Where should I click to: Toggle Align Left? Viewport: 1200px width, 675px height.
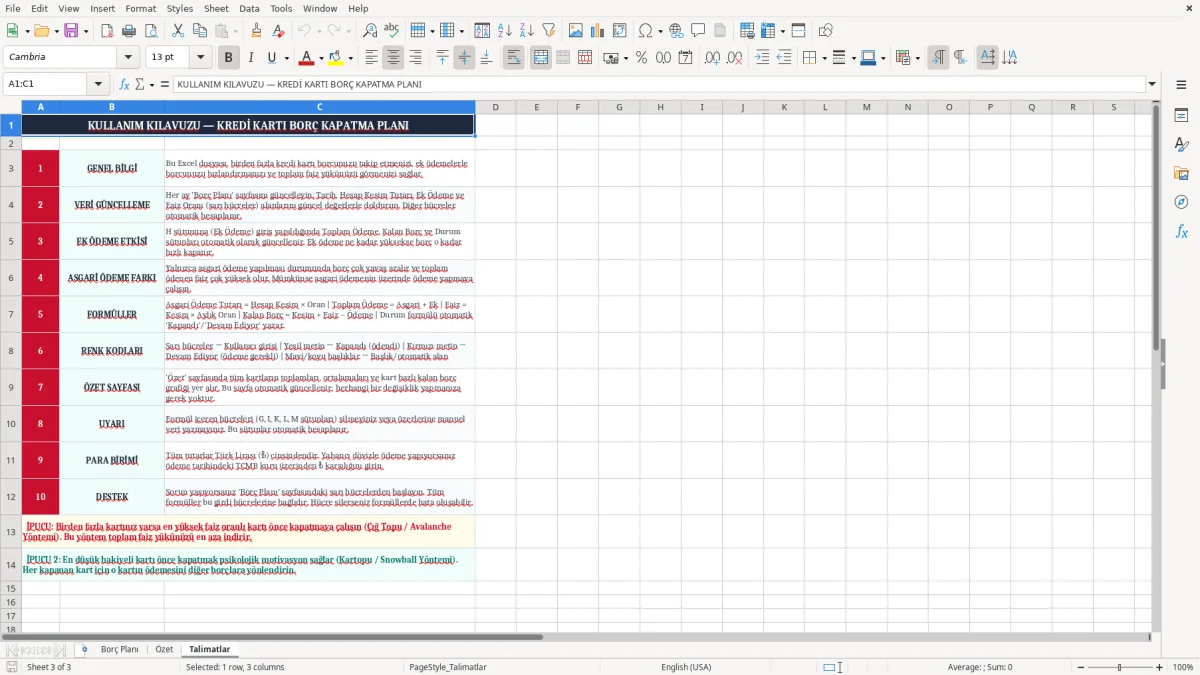tap(372, 58)
